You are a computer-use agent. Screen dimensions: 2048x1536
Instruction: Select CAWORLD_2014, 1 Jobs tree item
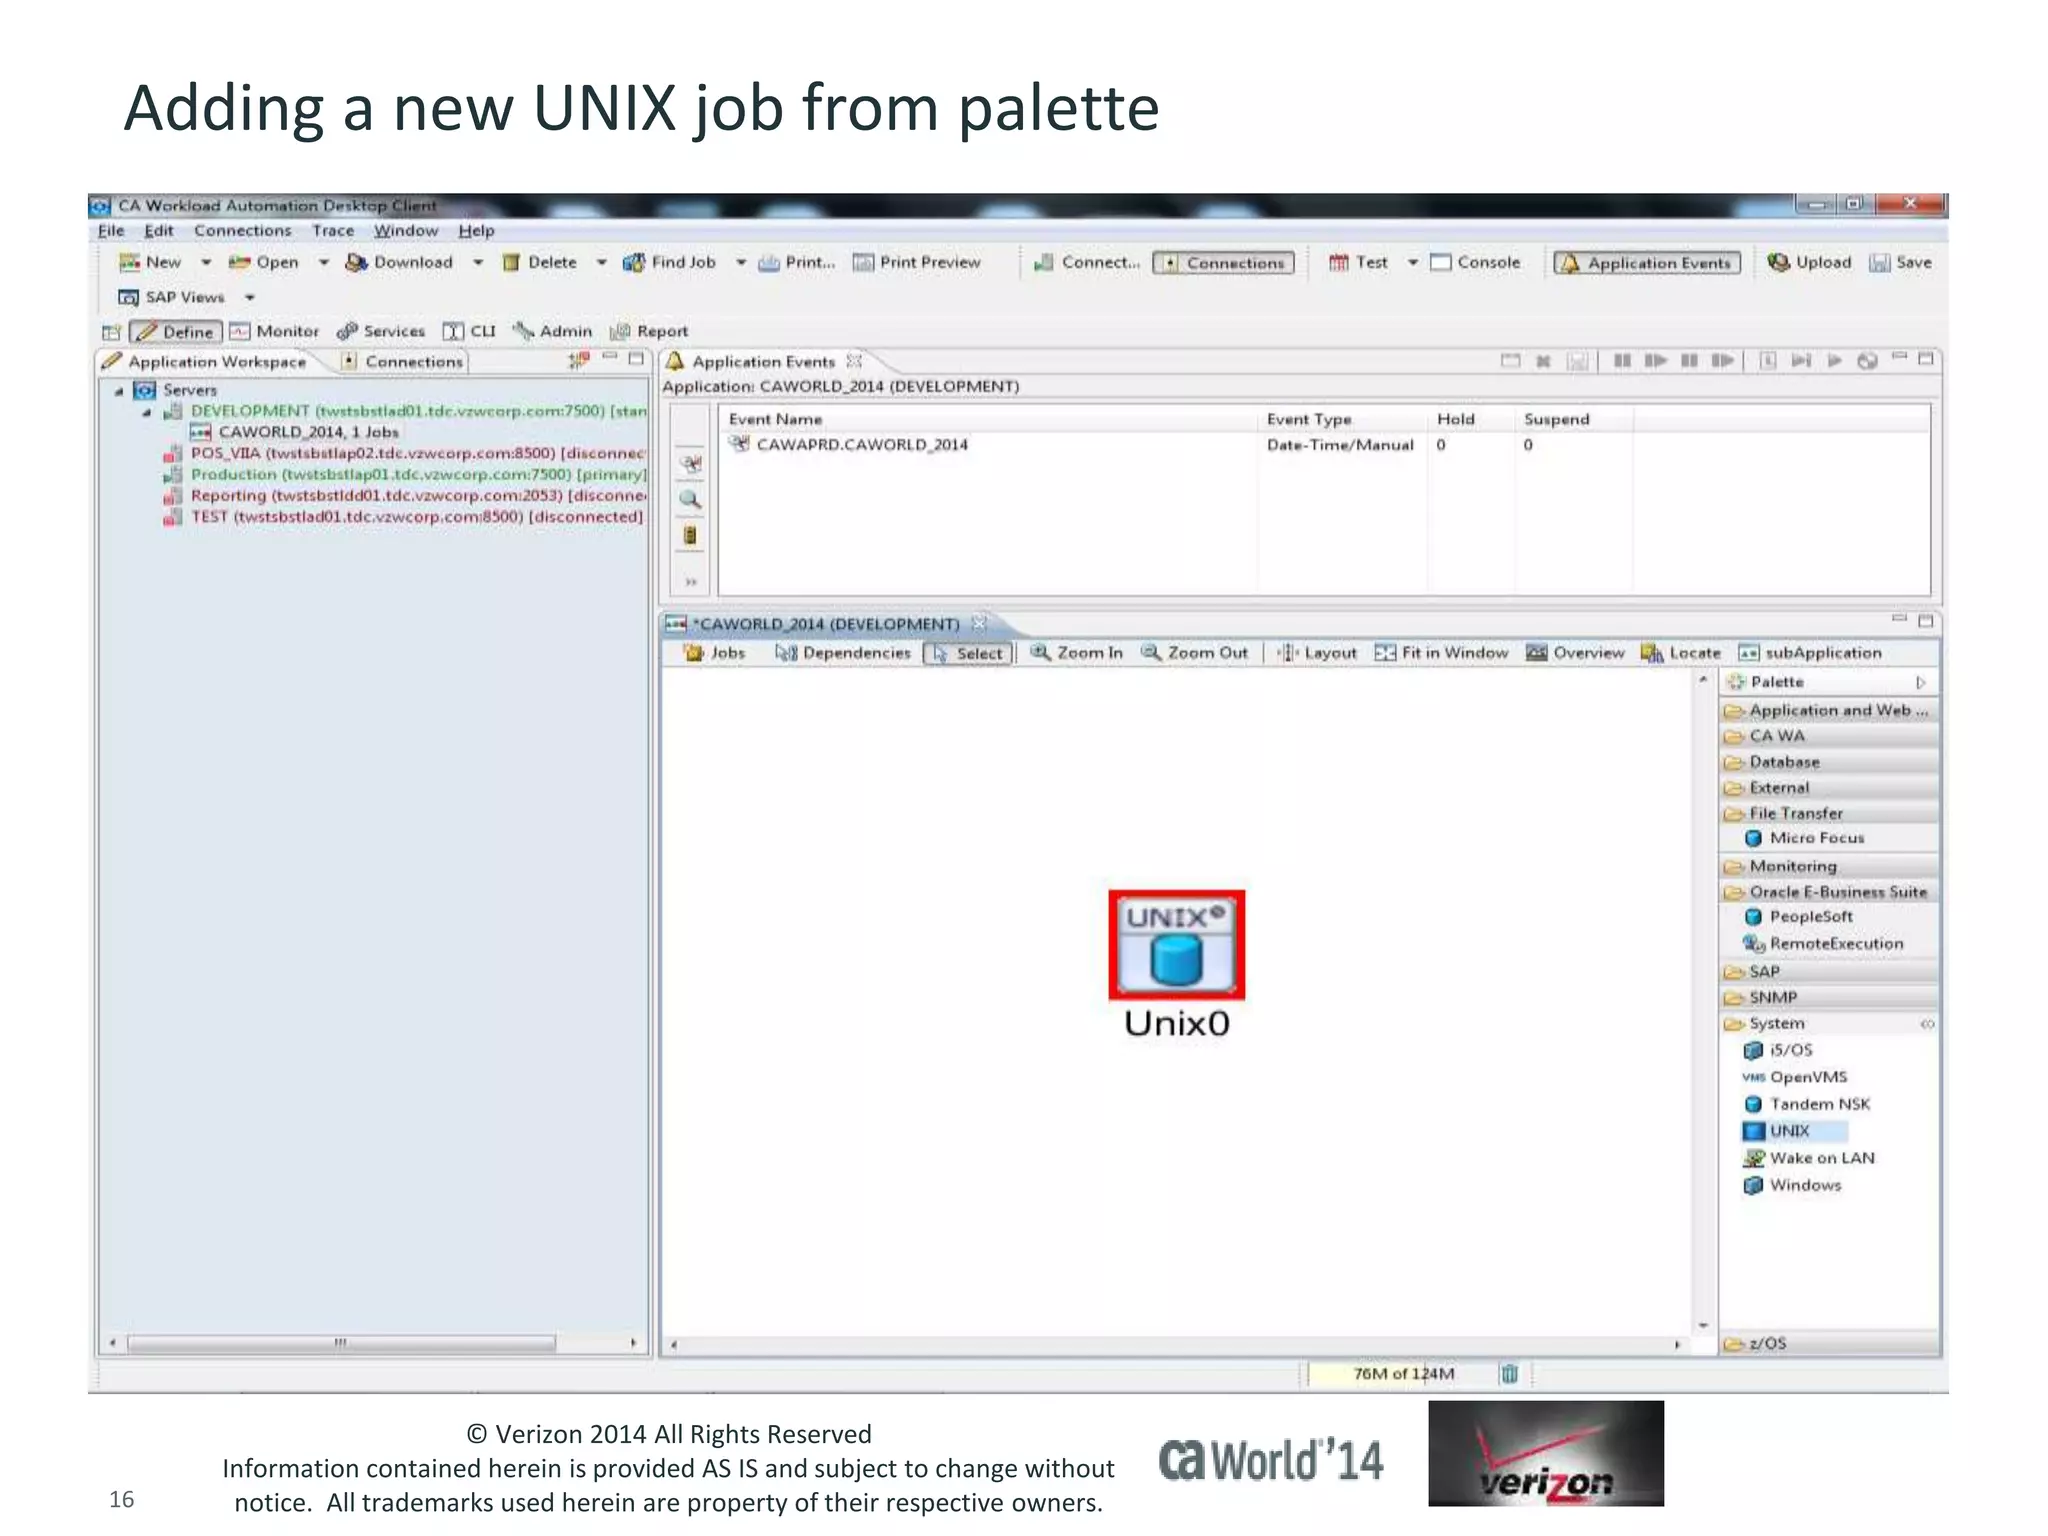pyautogui.click(x=295, y=432)
